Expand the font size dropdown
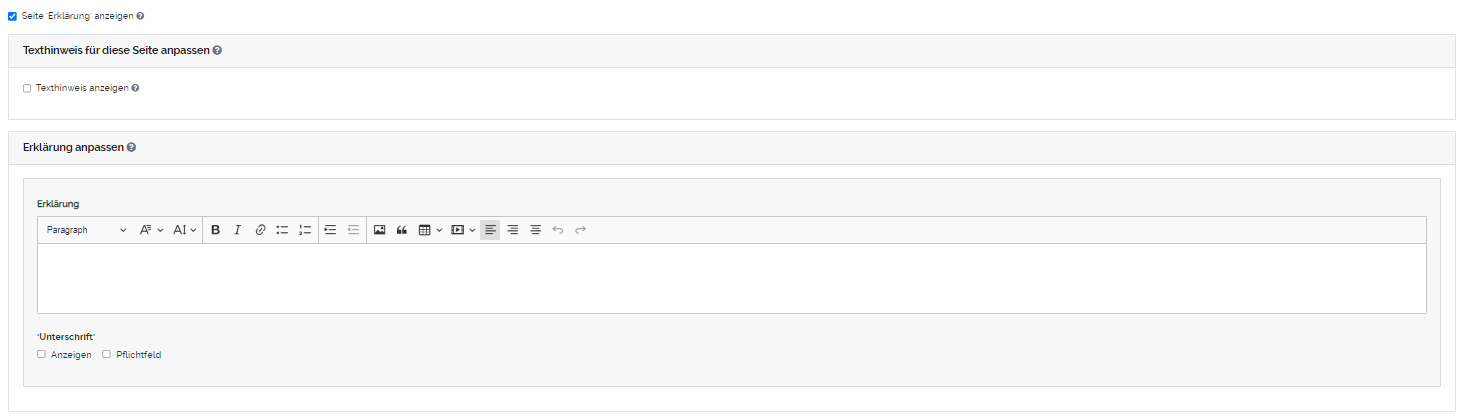The height and width of the screenshot is (418, 1462). coord(185,230)
